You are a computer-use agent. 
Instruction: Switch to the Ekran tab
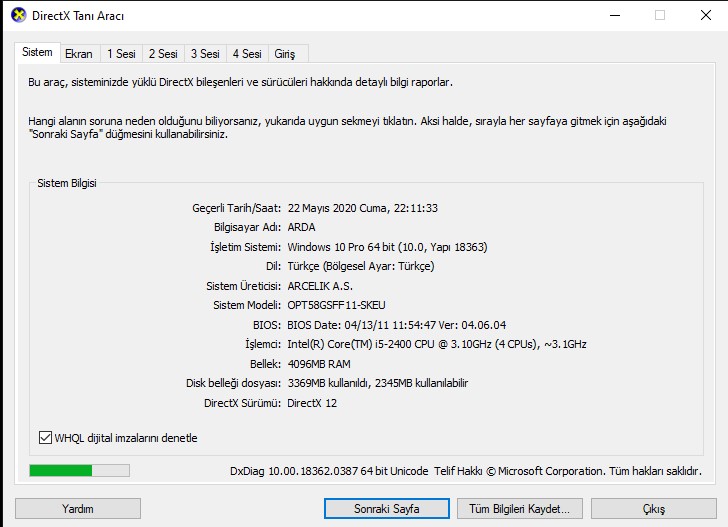point(78,54)
